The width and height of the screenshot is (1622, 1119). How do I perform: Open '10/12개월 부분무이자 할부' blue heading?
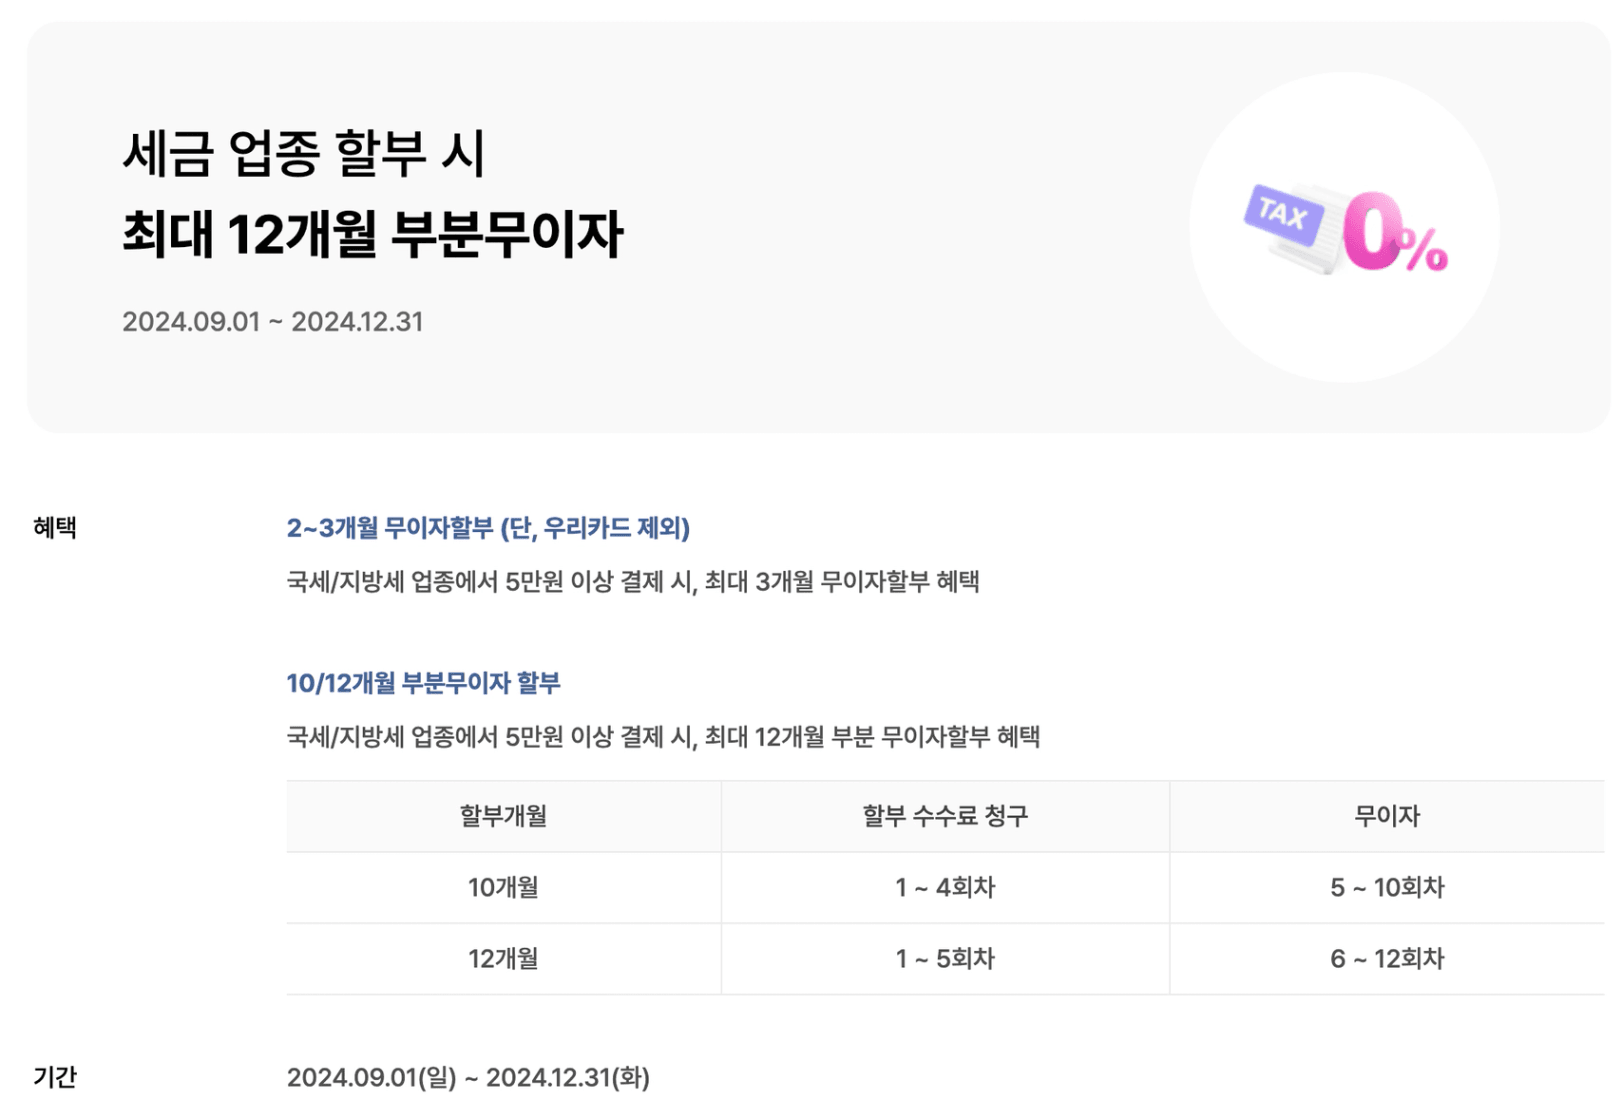[423, 683]
